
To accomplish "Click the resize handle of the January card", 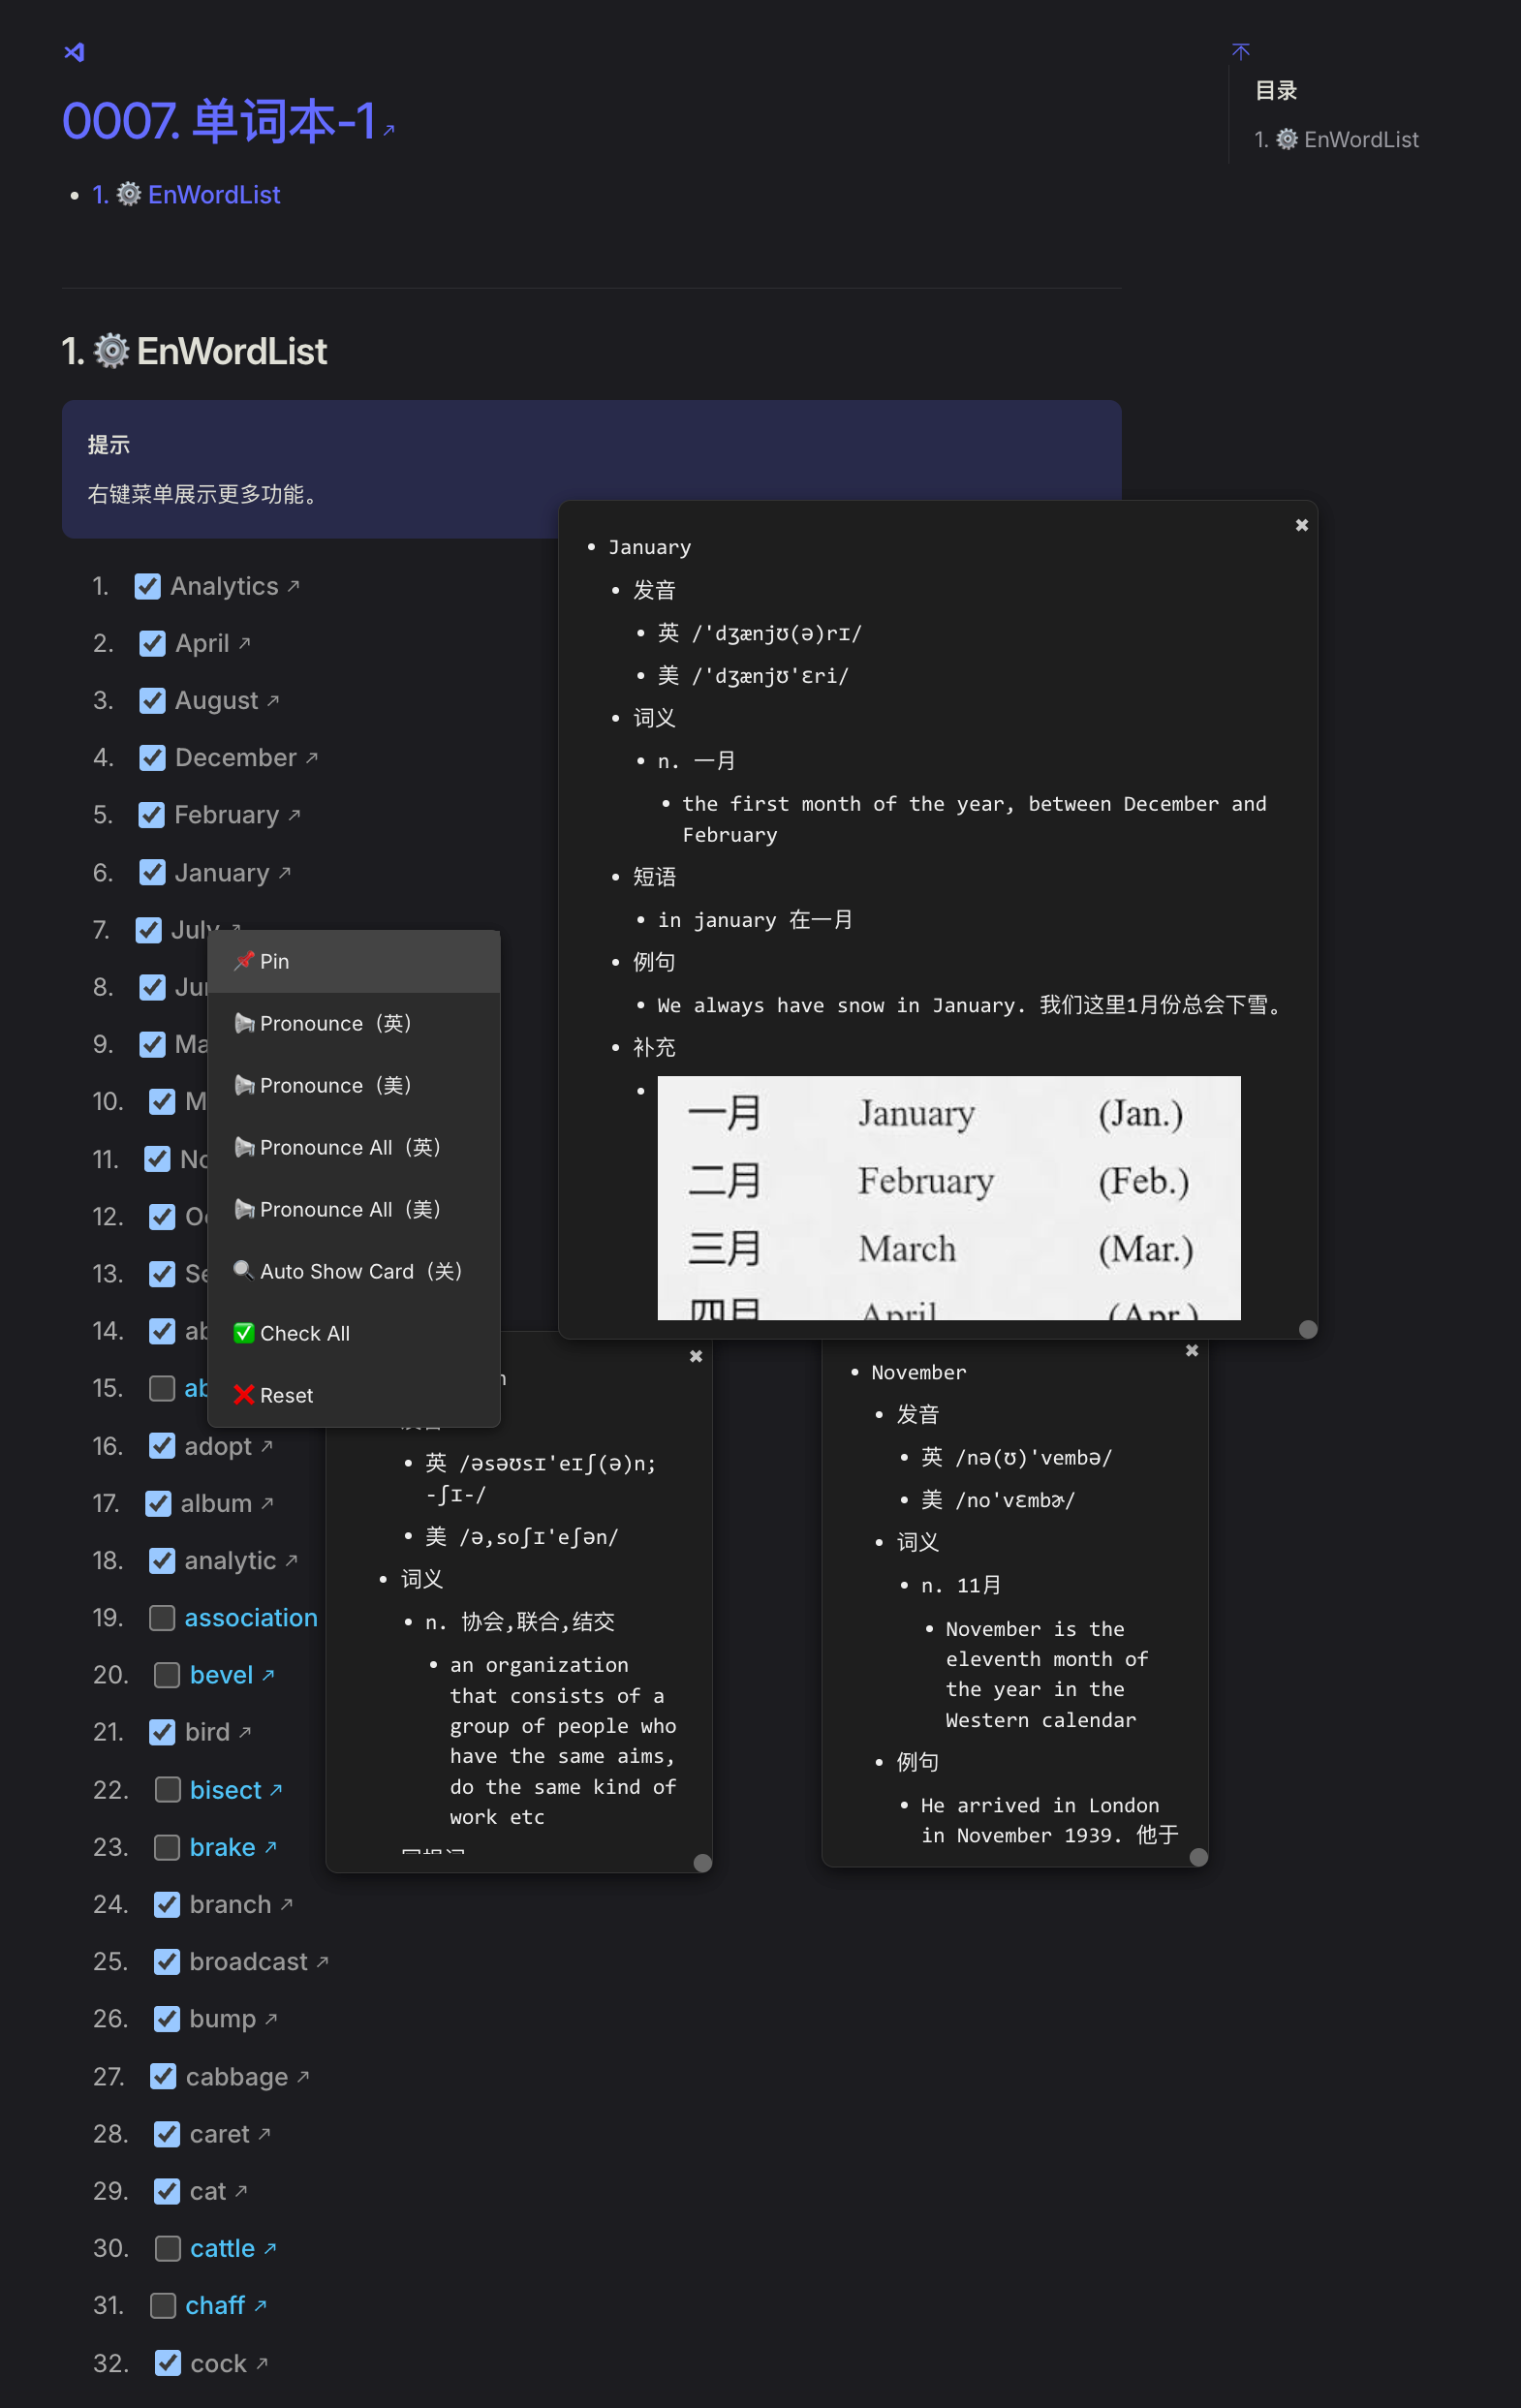I will 1307,1329.
